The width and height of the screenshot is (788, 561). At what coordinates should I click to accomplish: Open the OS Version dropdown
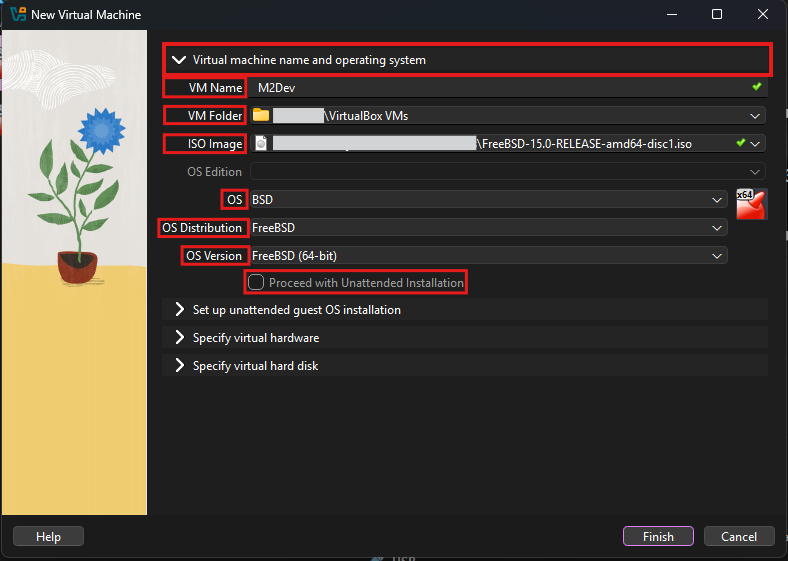(716, 256)
